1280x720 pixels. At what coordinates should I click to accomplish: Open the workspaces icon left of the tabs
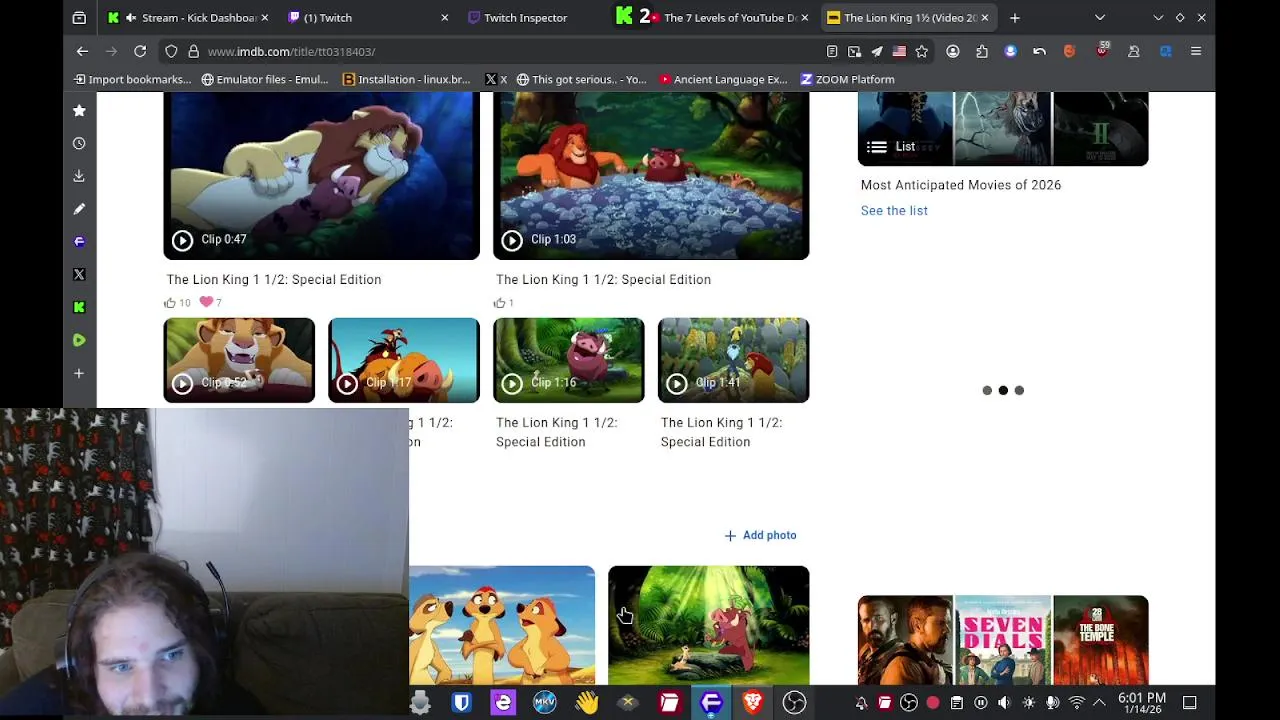(x=79, y=17)
